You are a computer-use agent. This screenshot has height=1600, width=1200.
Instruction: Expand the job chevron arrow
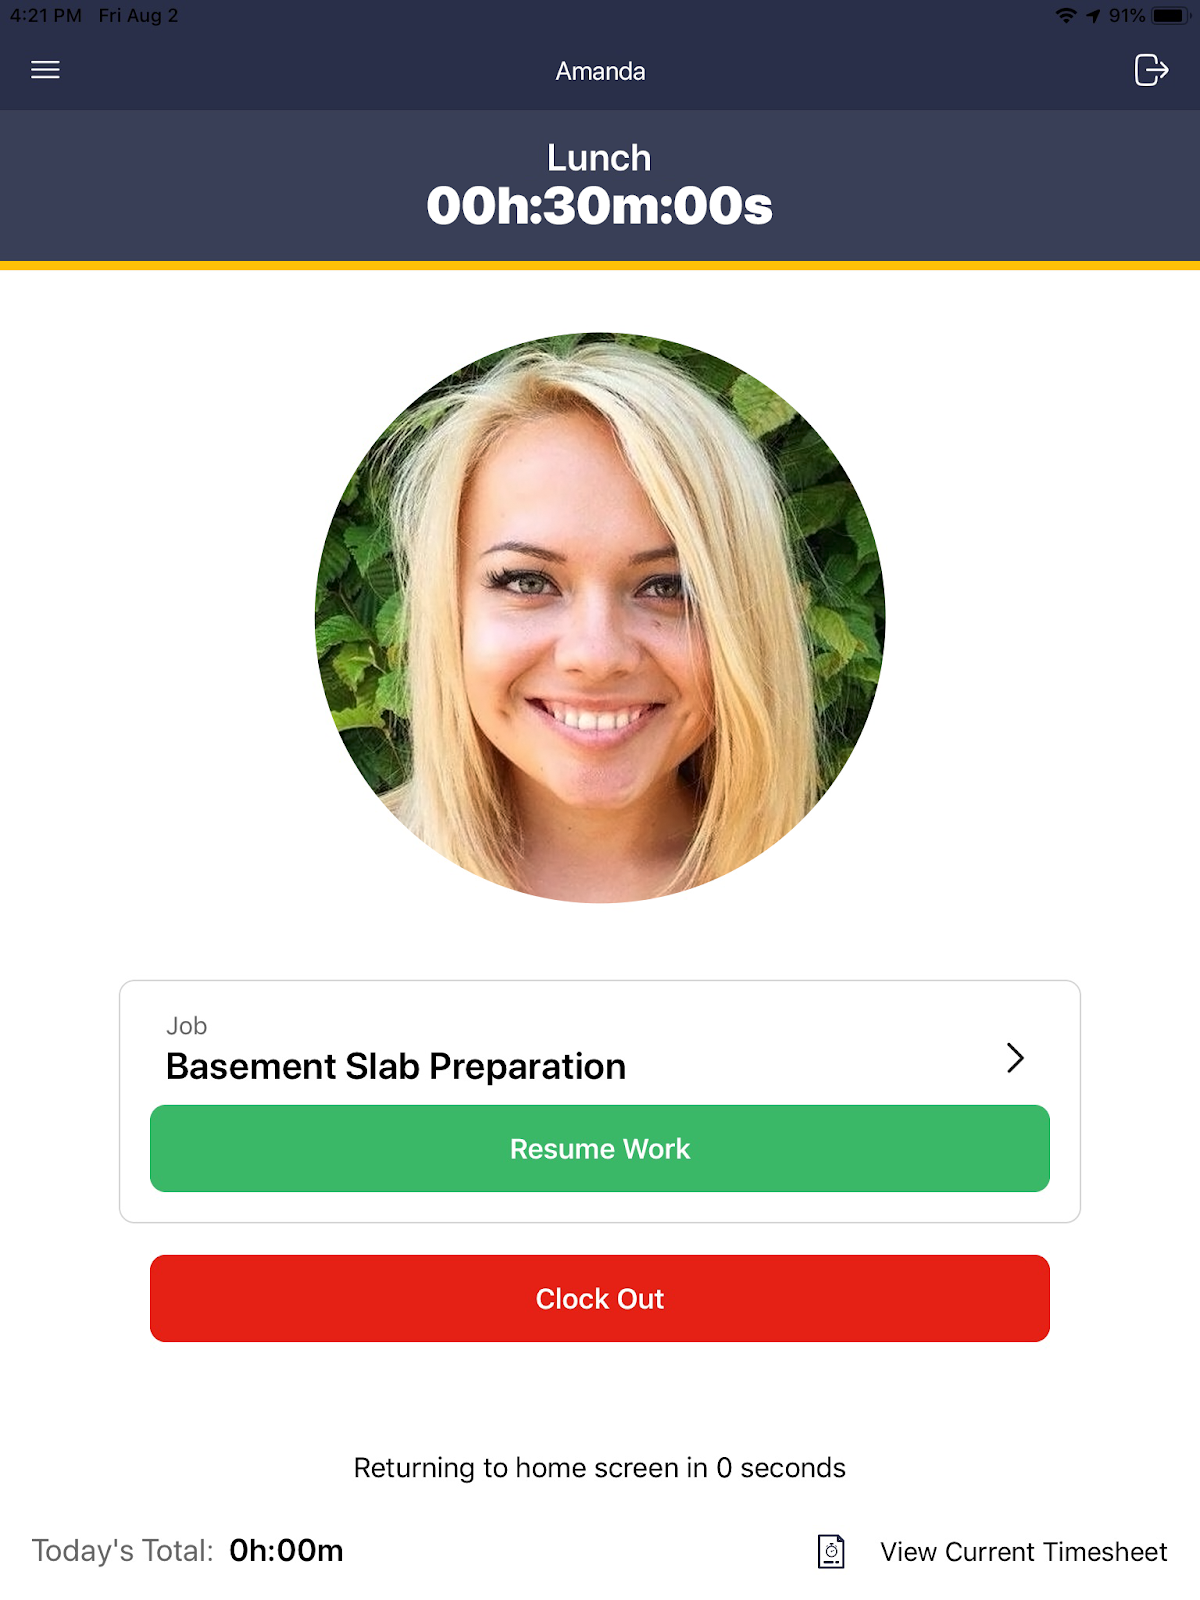[1015, 1057]
